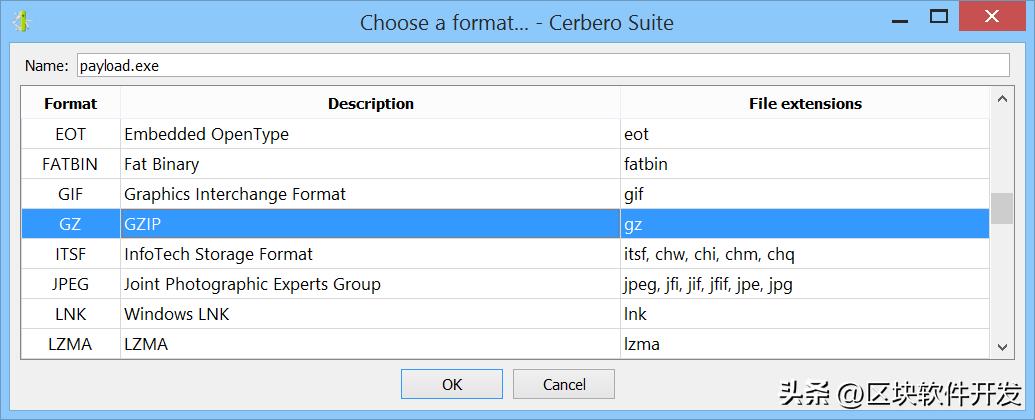Select the JPEG format row
Viewport: 1035px width, 420px height.
[370, 284]
